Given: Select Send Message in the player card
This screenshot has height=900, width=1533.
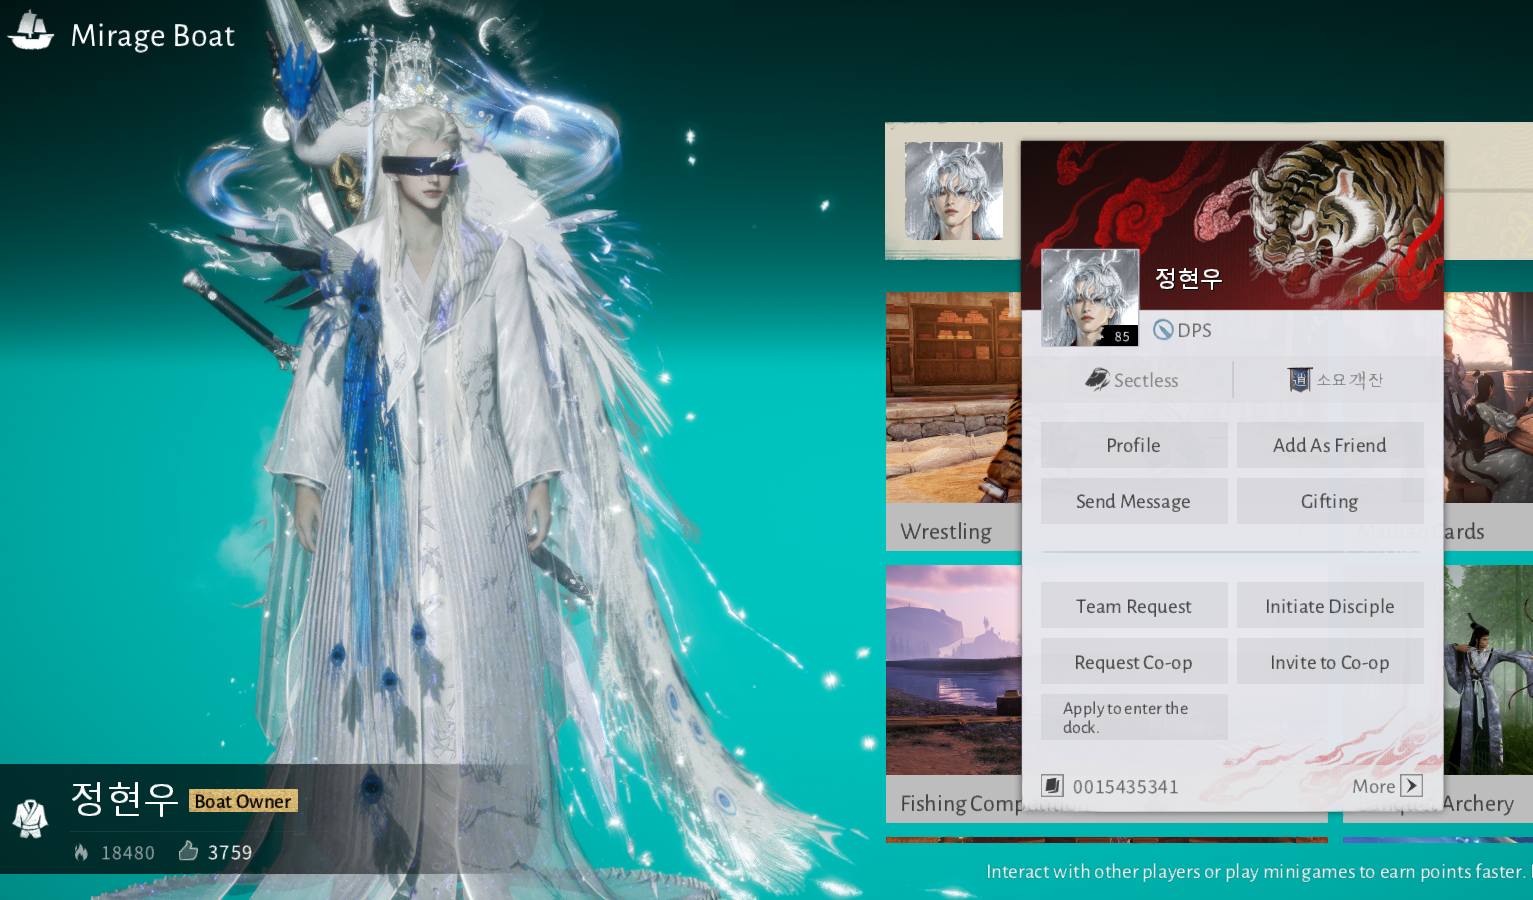Looking at the screenshot, I should tap(1134, 501).
